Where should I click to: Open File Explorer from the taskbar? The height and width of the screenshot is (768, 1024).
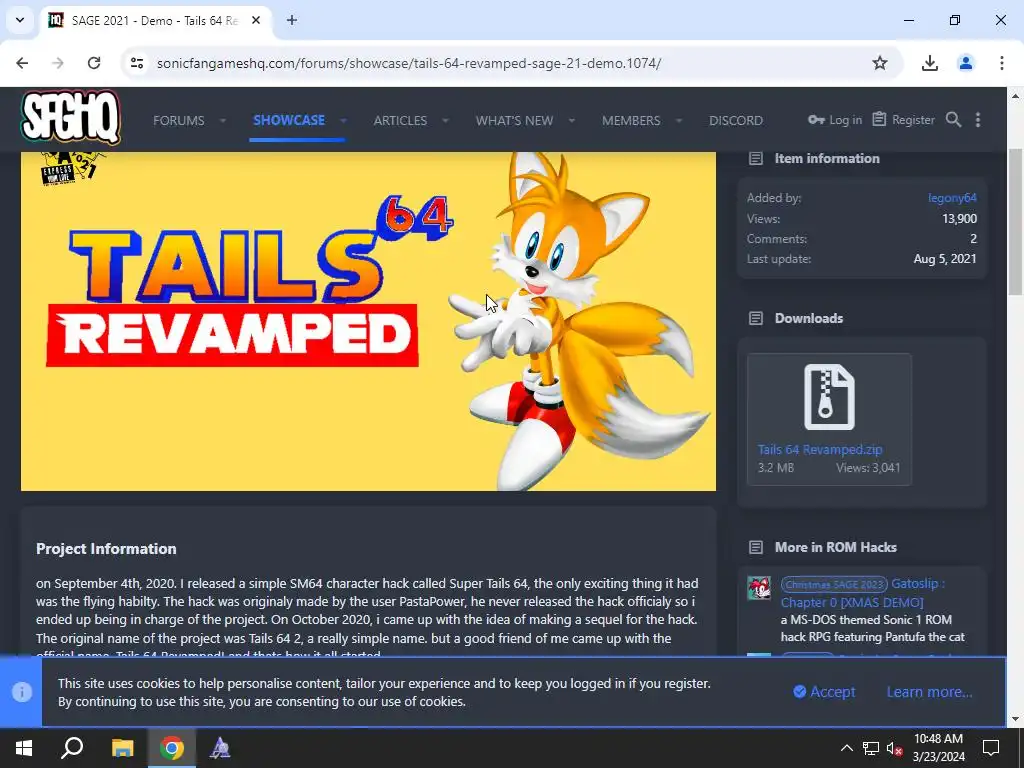pos(122,748)
